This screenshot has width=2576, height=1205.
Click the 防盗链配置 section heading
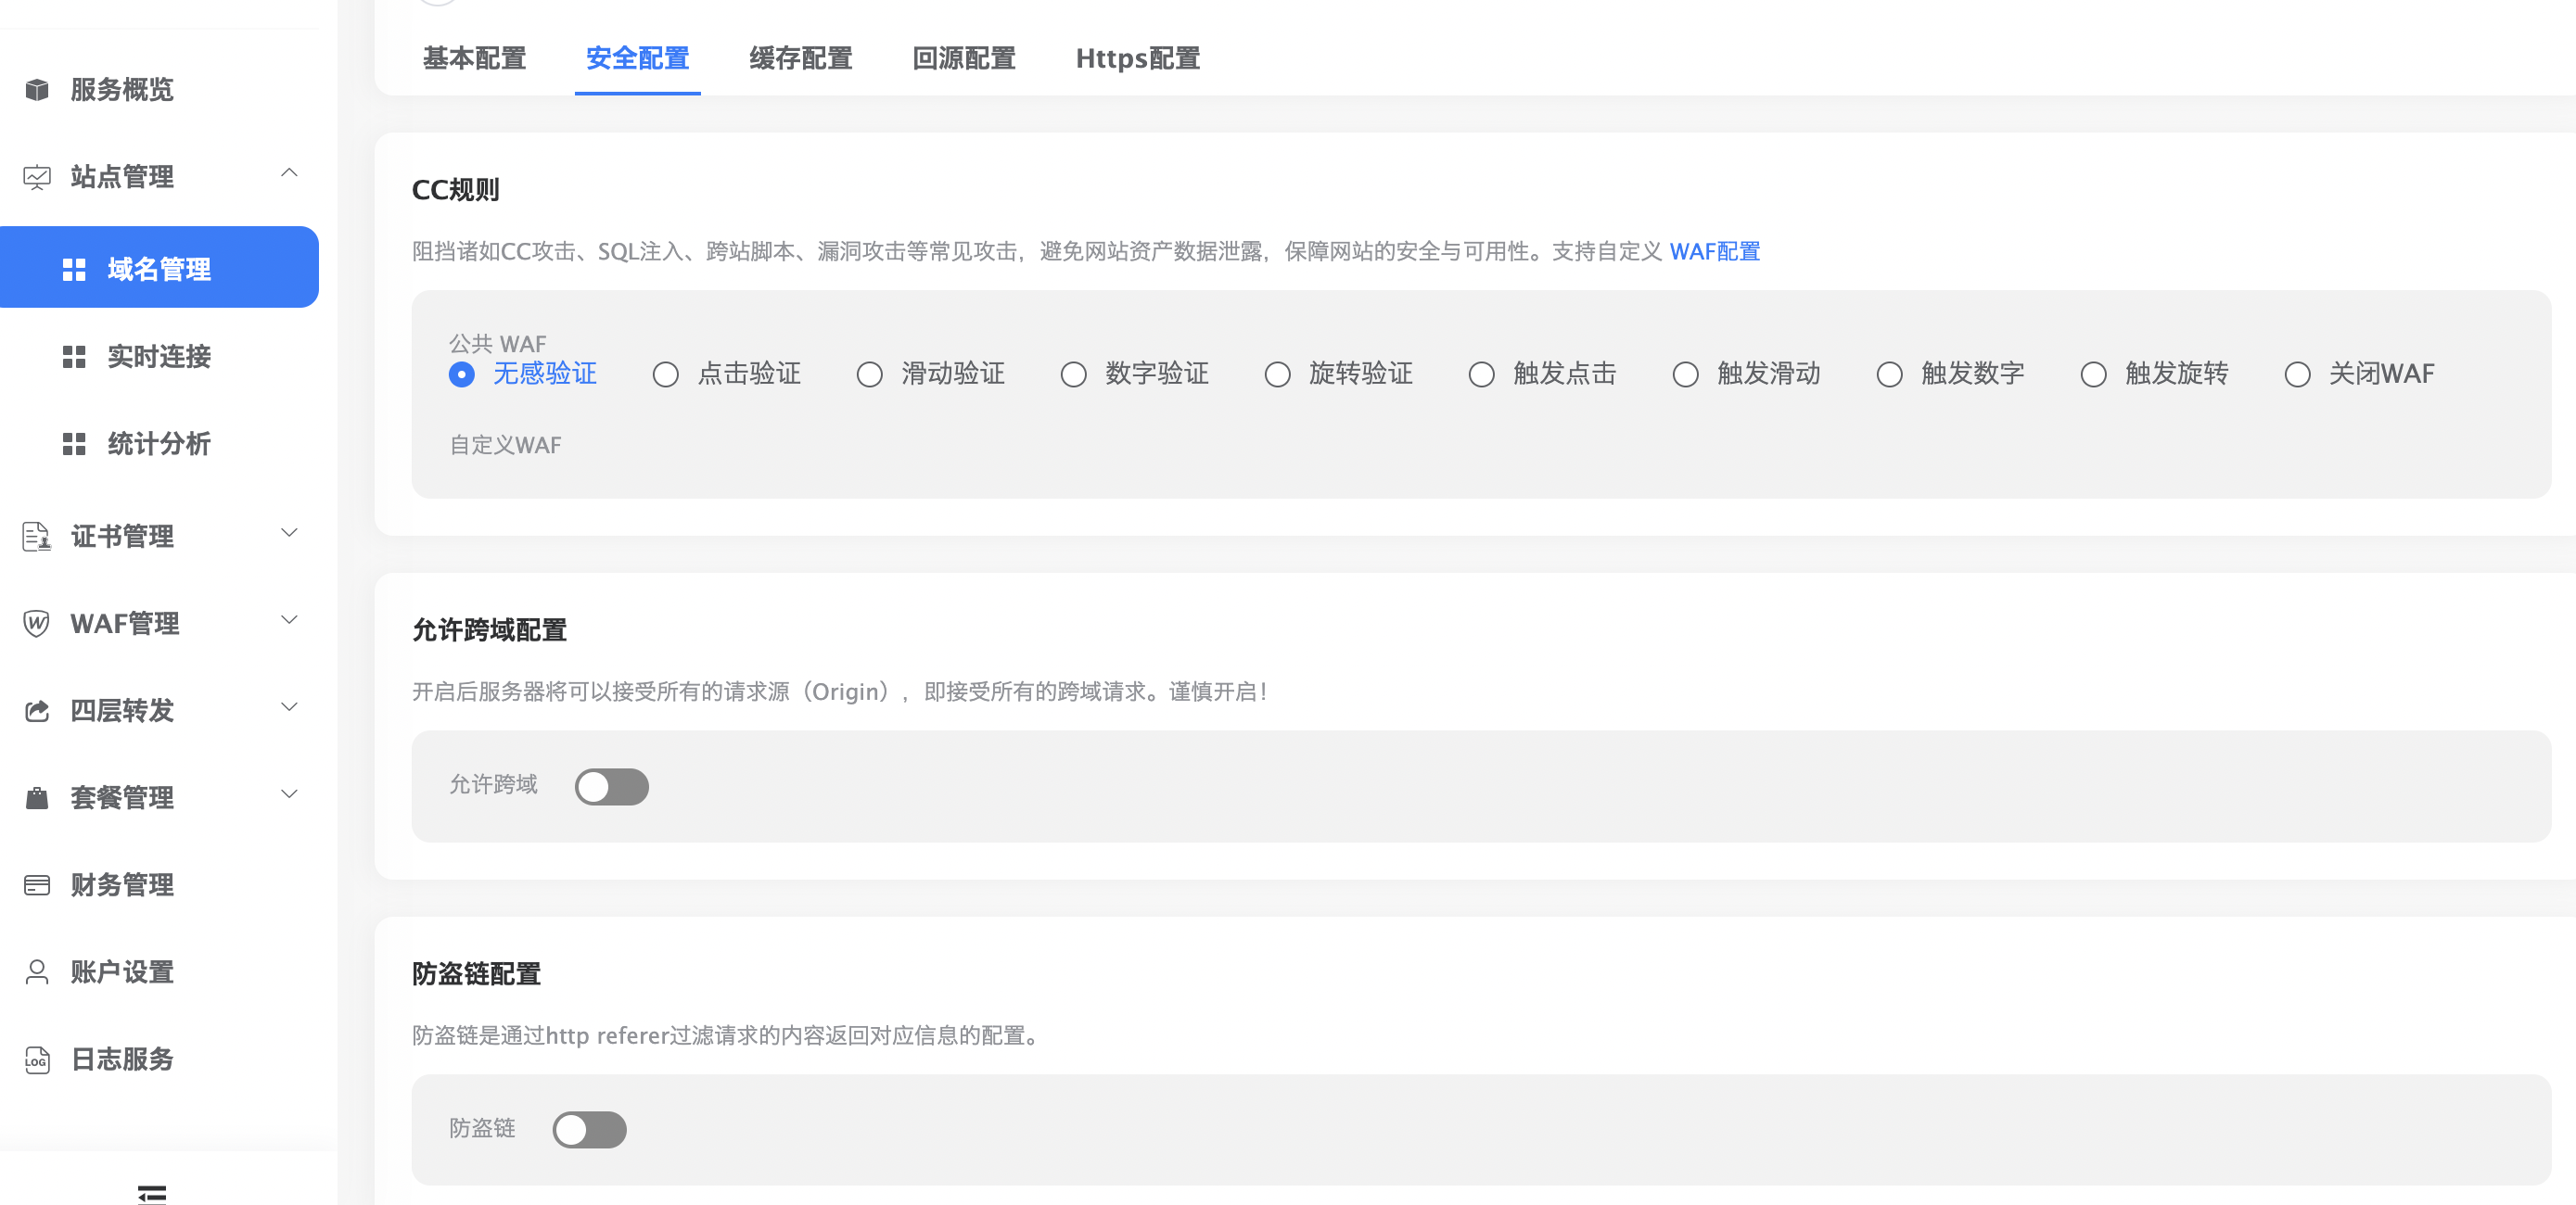[476, 974]
